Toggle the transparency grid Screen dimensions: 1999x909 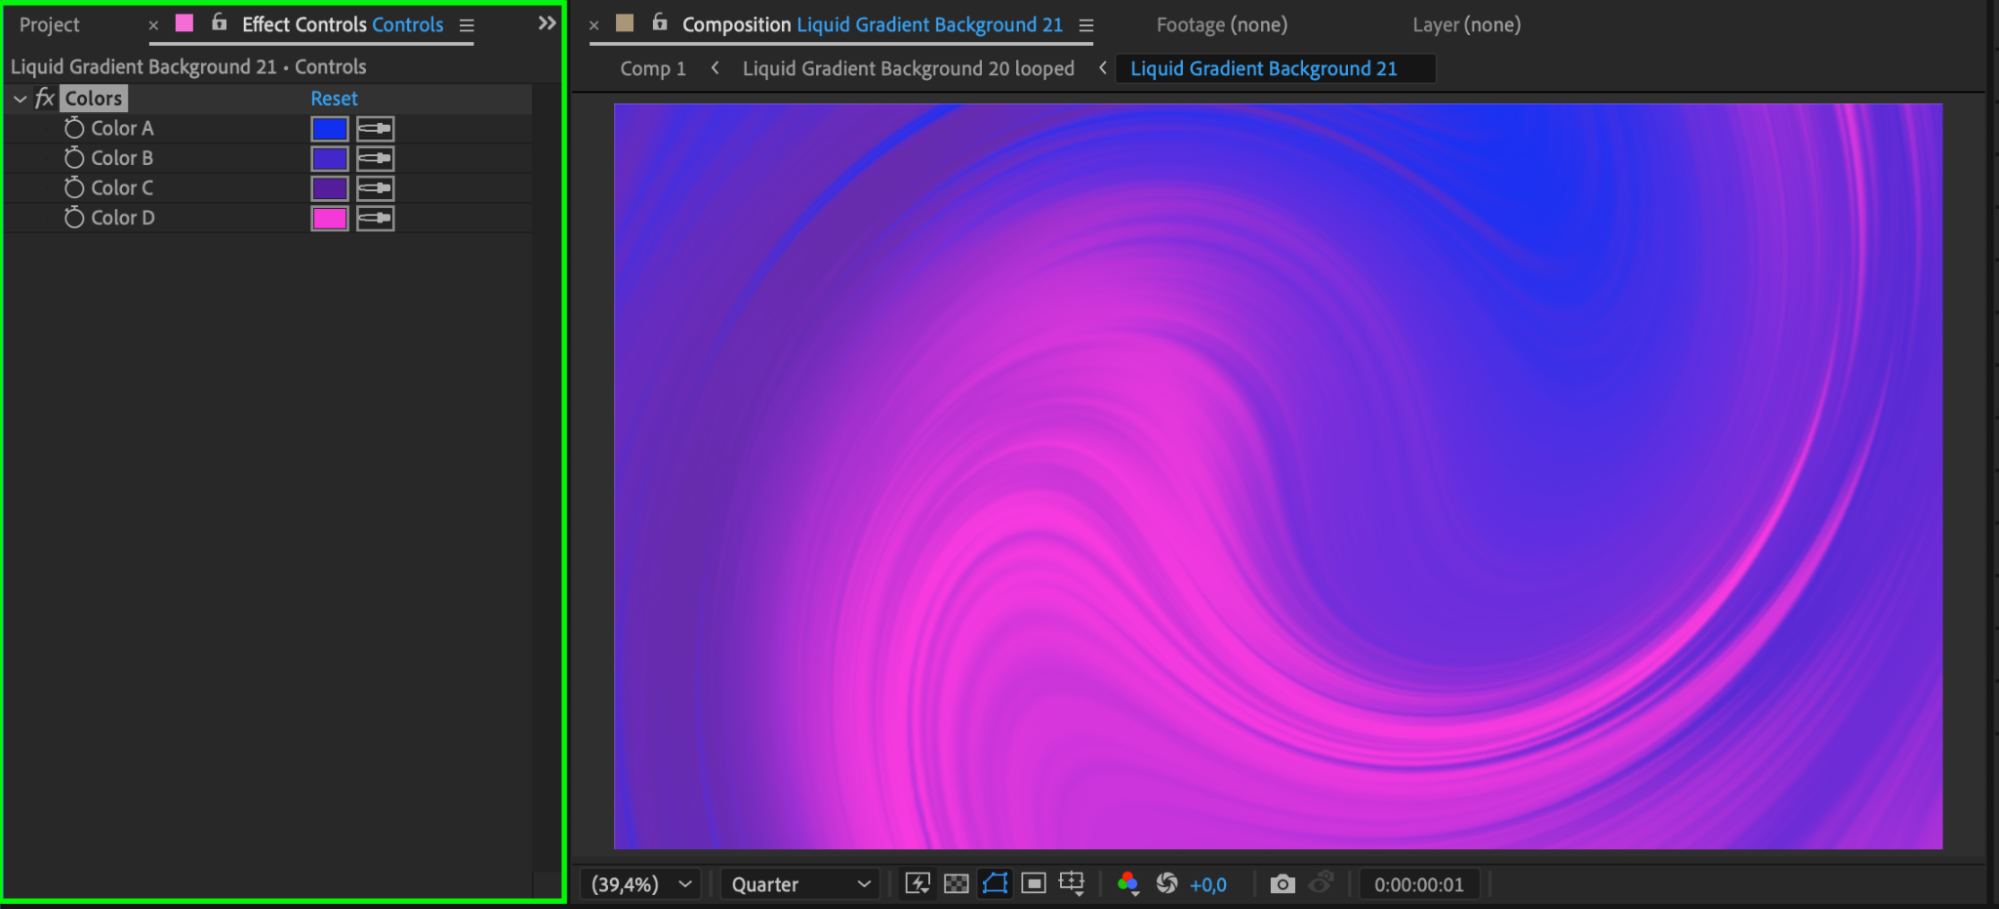coord(956,883)
